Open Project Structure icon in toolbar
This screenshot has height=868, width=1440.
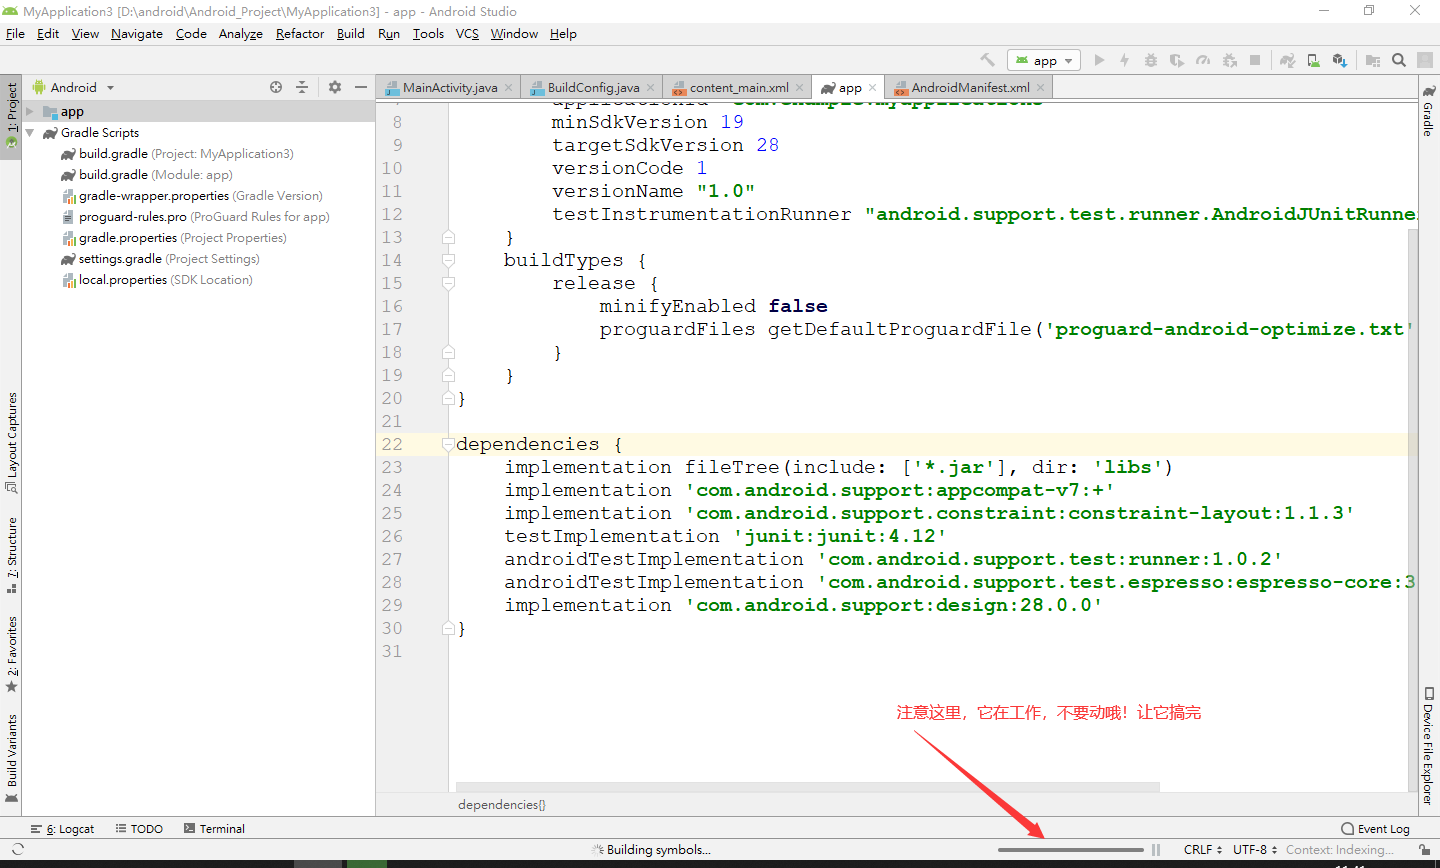pyautogui.click(x=1373, y=60)
